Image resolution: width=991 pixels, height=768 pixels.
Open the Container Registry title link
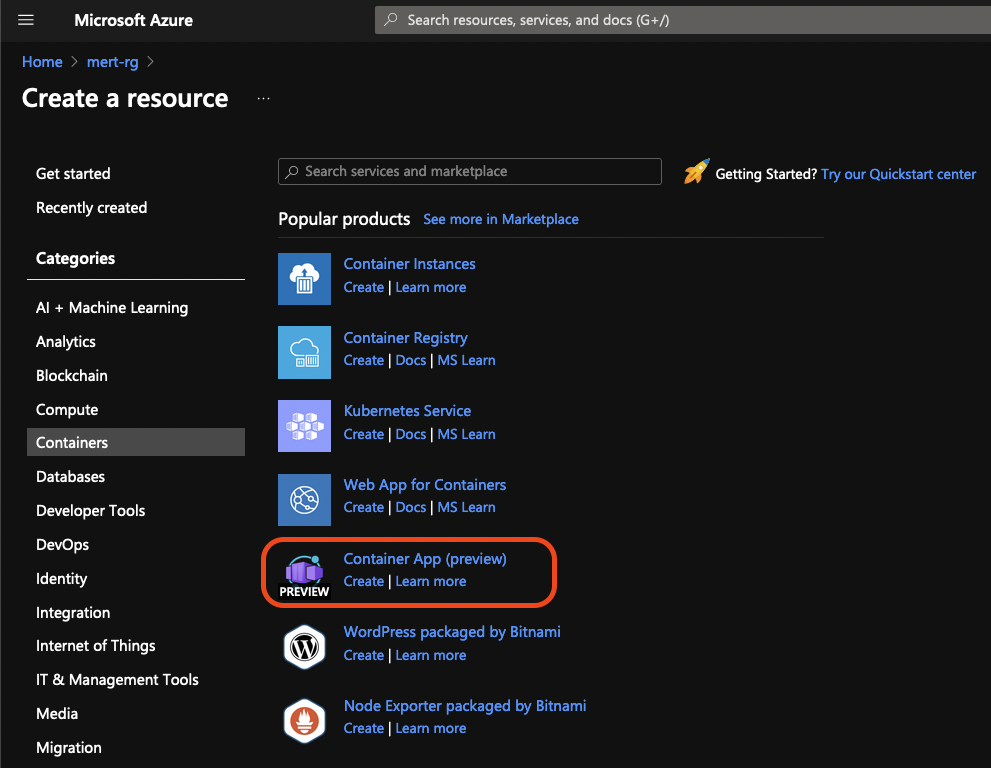tap(406, 338)
